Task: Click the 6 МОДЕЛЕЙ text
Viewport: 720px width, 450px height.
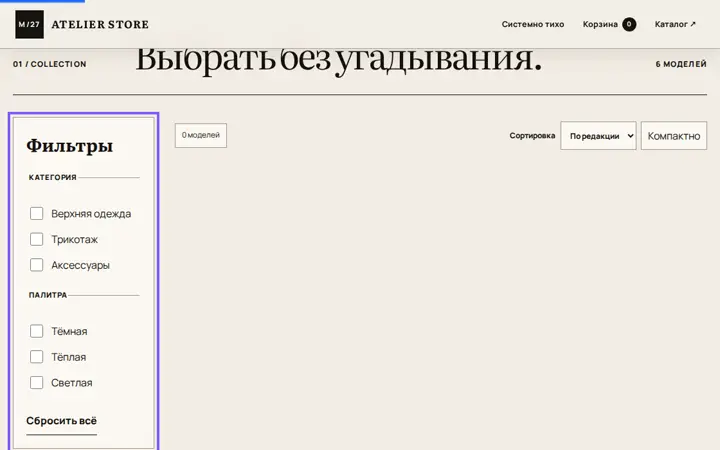Action: (681, 64)
